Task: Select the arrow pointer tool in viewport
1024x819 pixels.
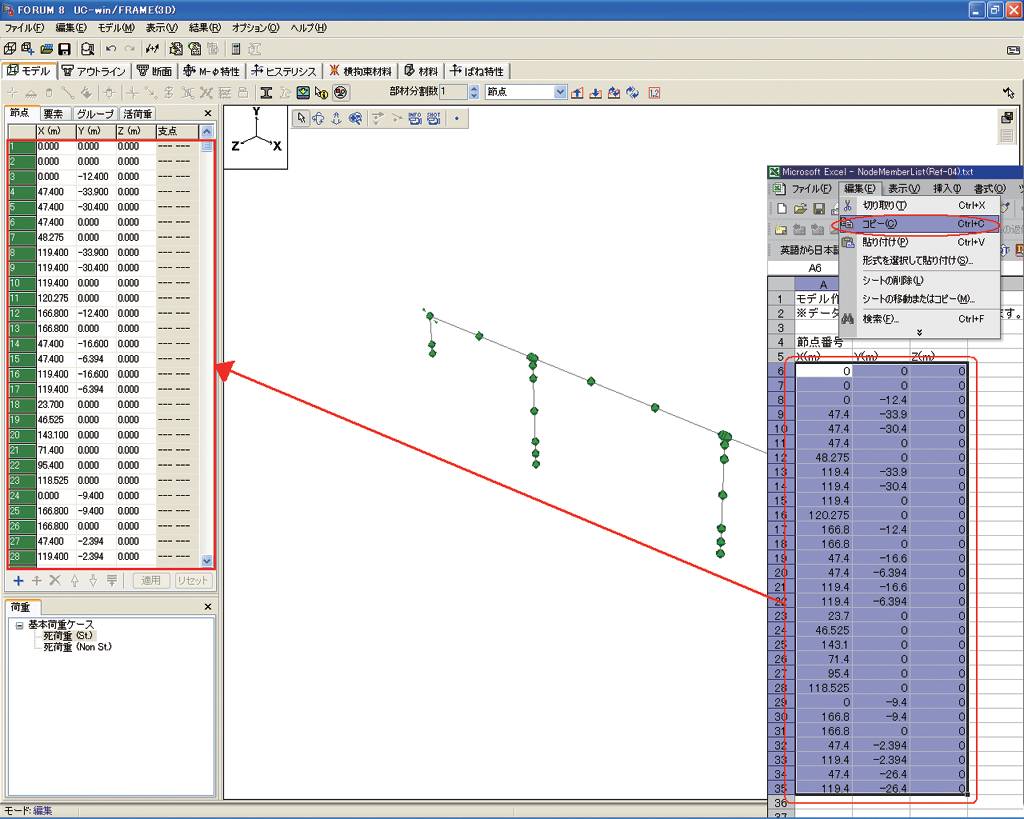Action: pyautogui.click(x=301, y=118)
